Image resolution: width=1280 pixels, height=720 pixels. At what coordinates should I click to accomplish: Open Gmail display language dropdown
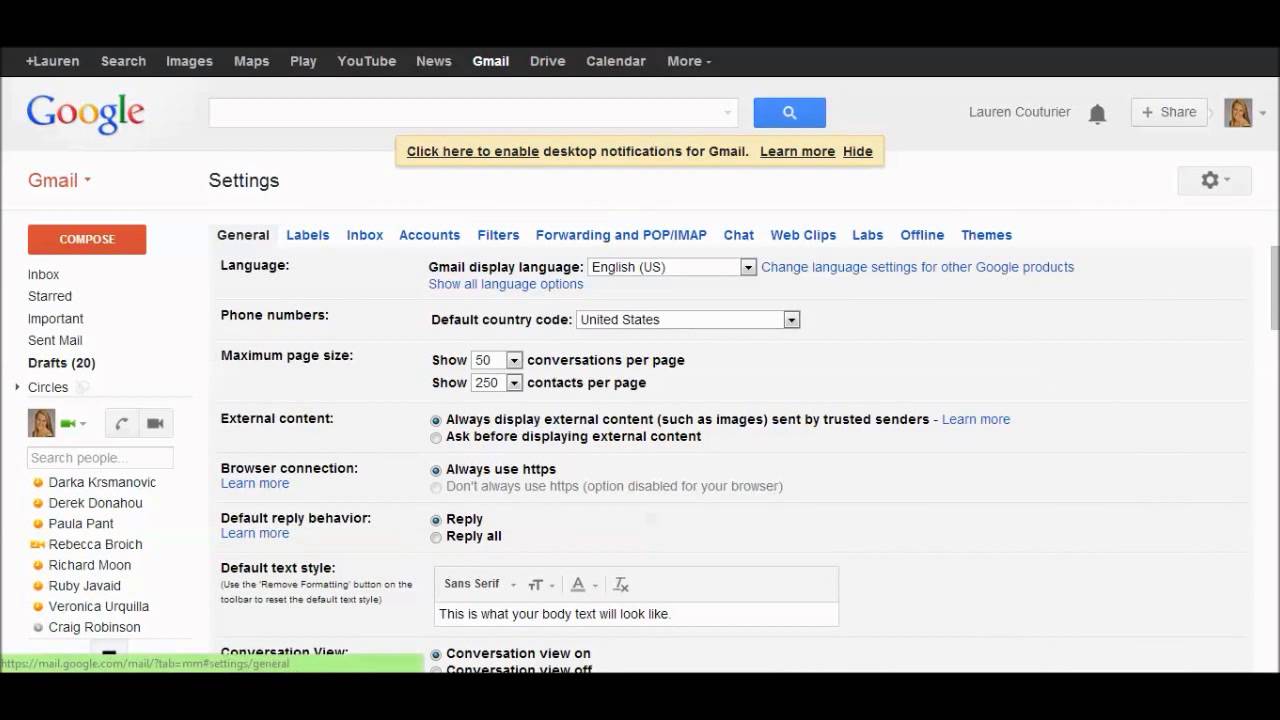pos(672,267)
